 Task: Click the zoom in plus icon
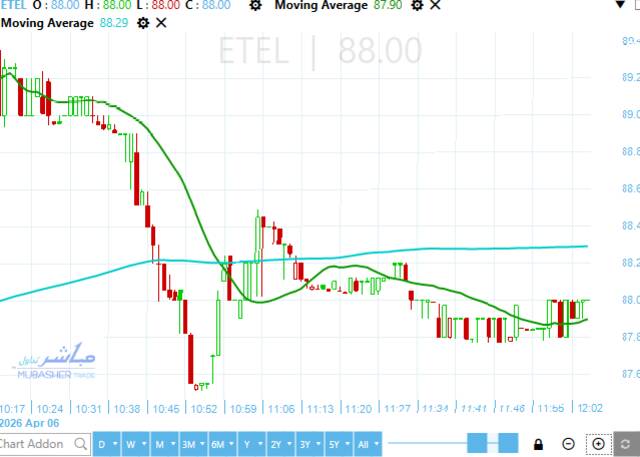pos(598,444)
